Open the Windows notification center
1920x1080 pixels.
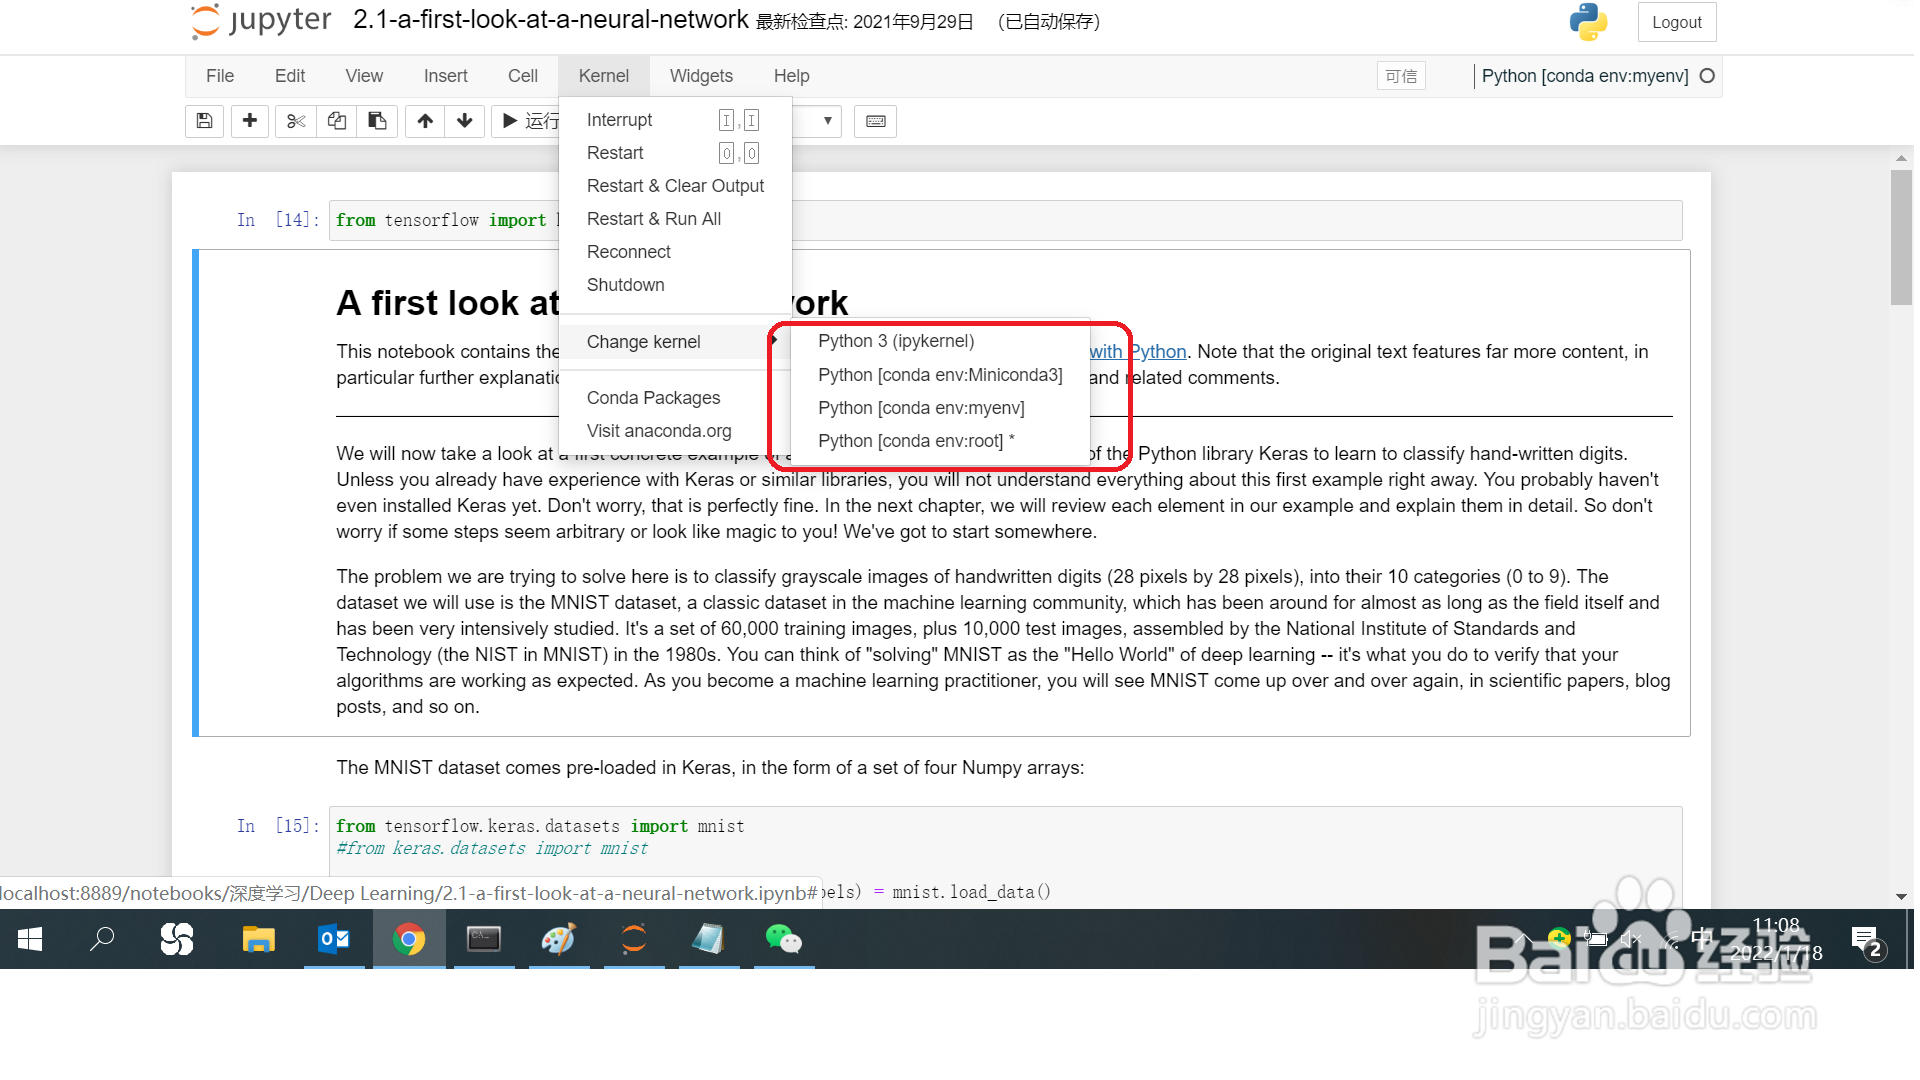click(1867, 941)
